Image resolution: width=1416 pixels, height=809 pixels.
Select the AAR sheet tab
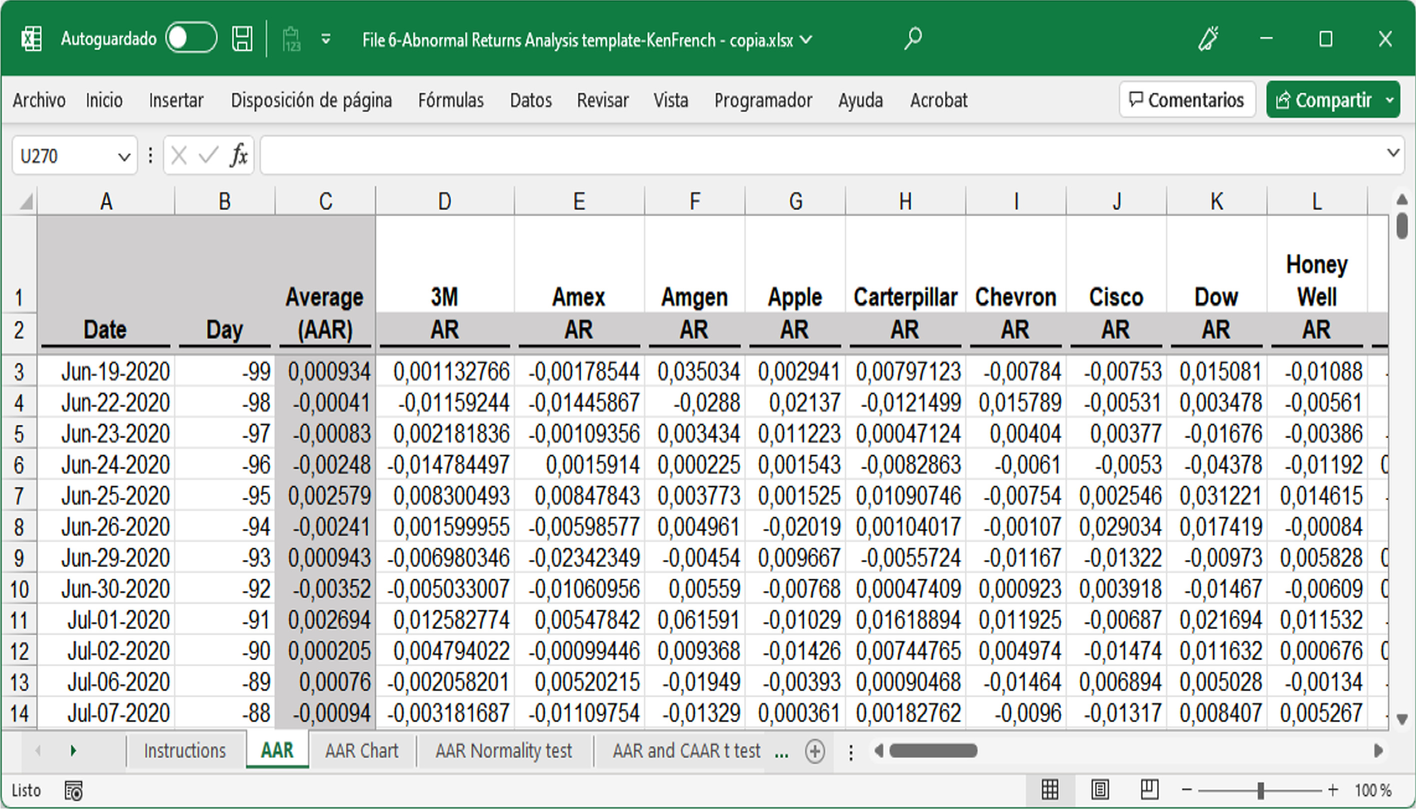tap(277, 751)
